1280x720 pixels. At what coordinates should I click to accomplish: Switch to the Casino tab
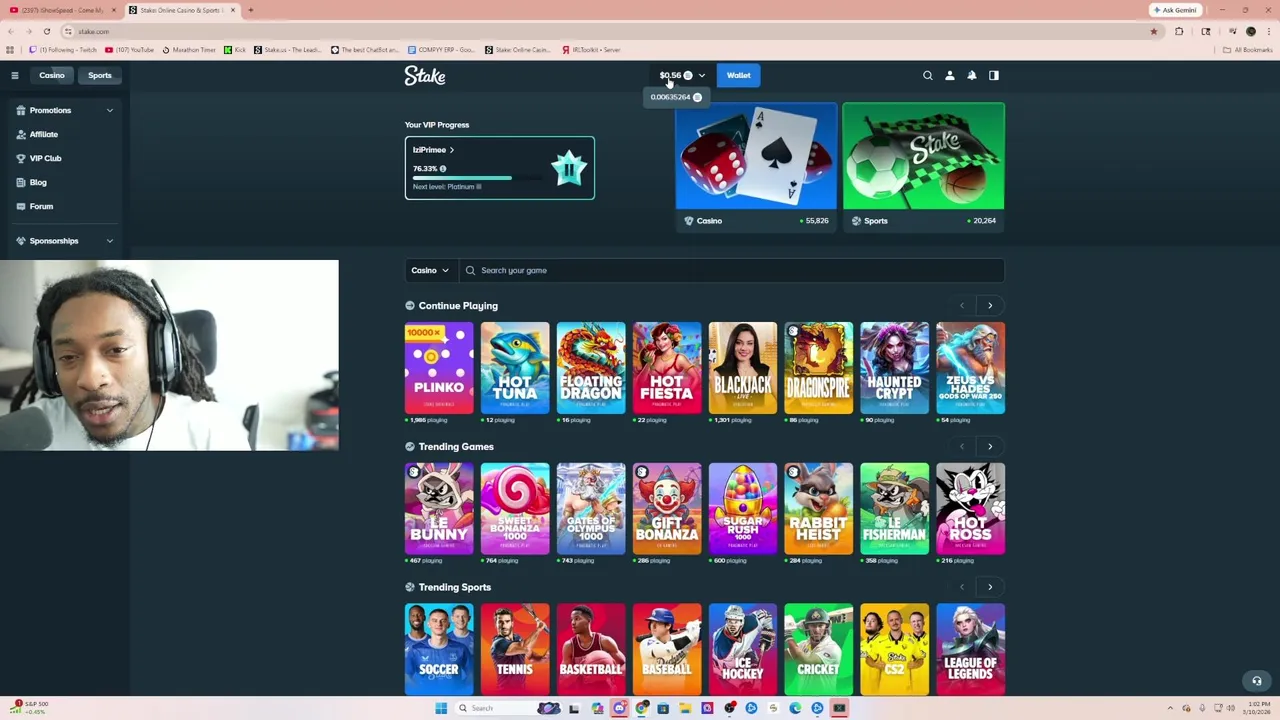pos(52,75)
